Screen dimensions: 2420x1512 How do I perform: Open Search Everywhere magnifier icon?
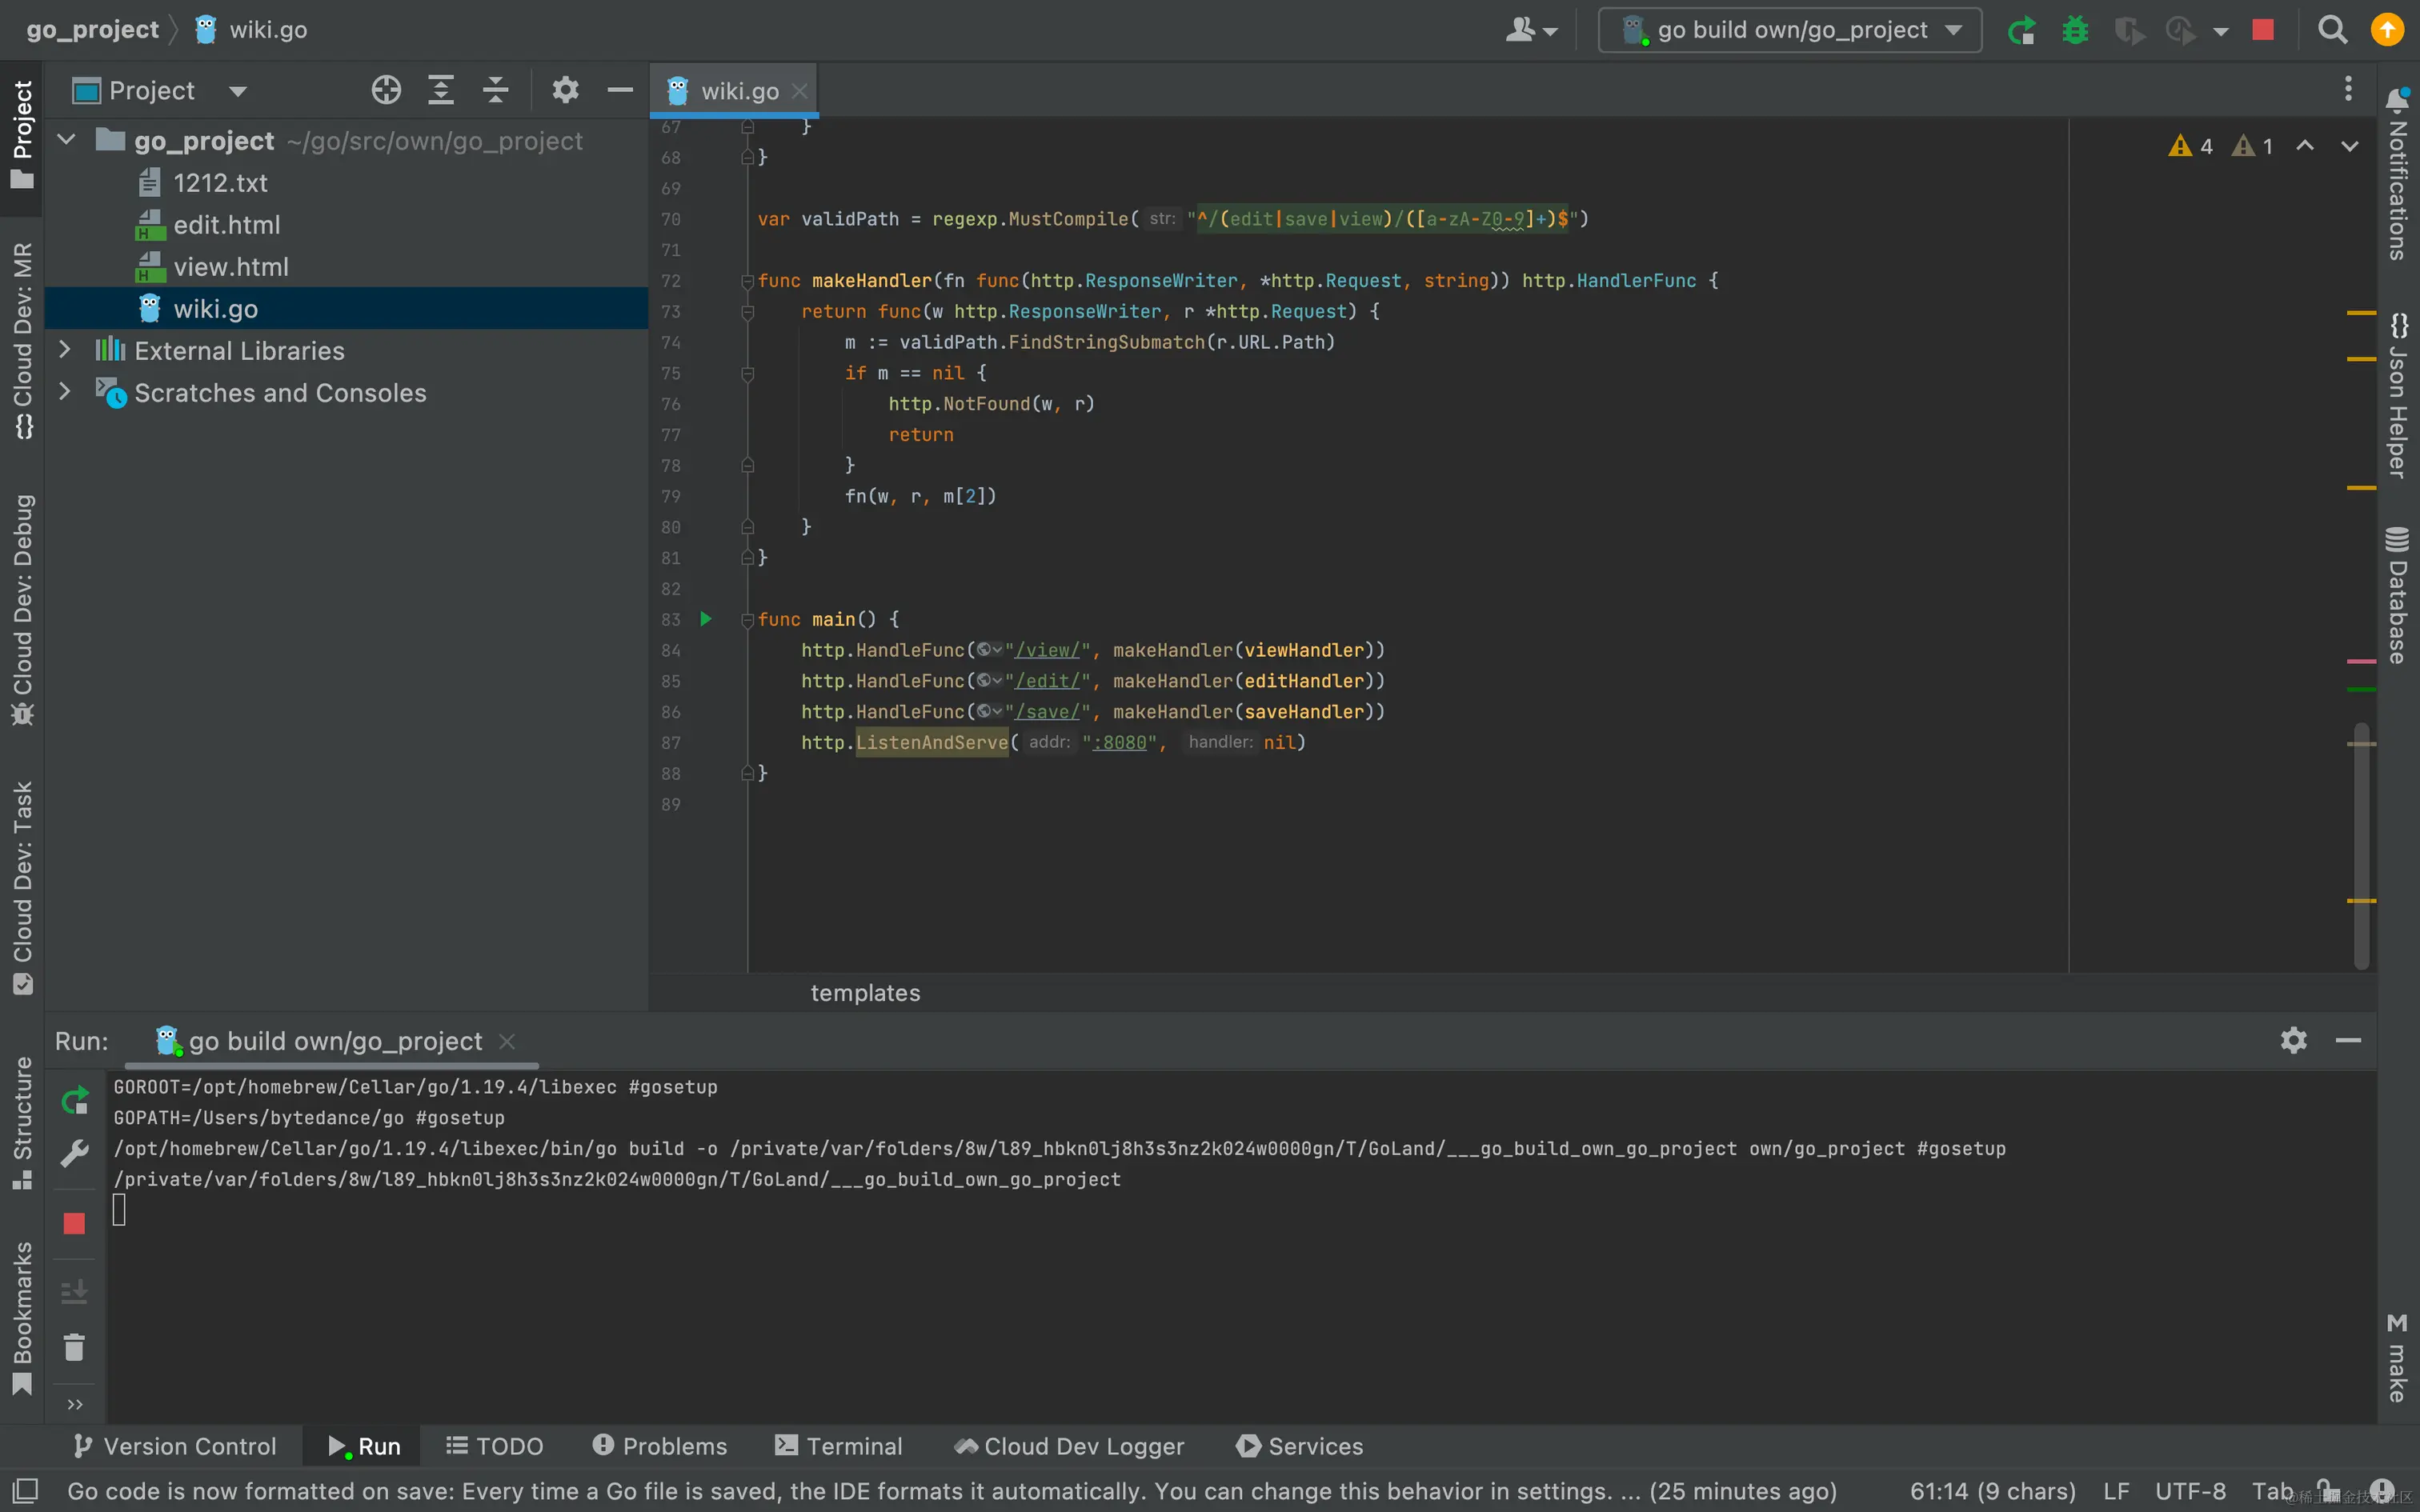pos(2332,30)
